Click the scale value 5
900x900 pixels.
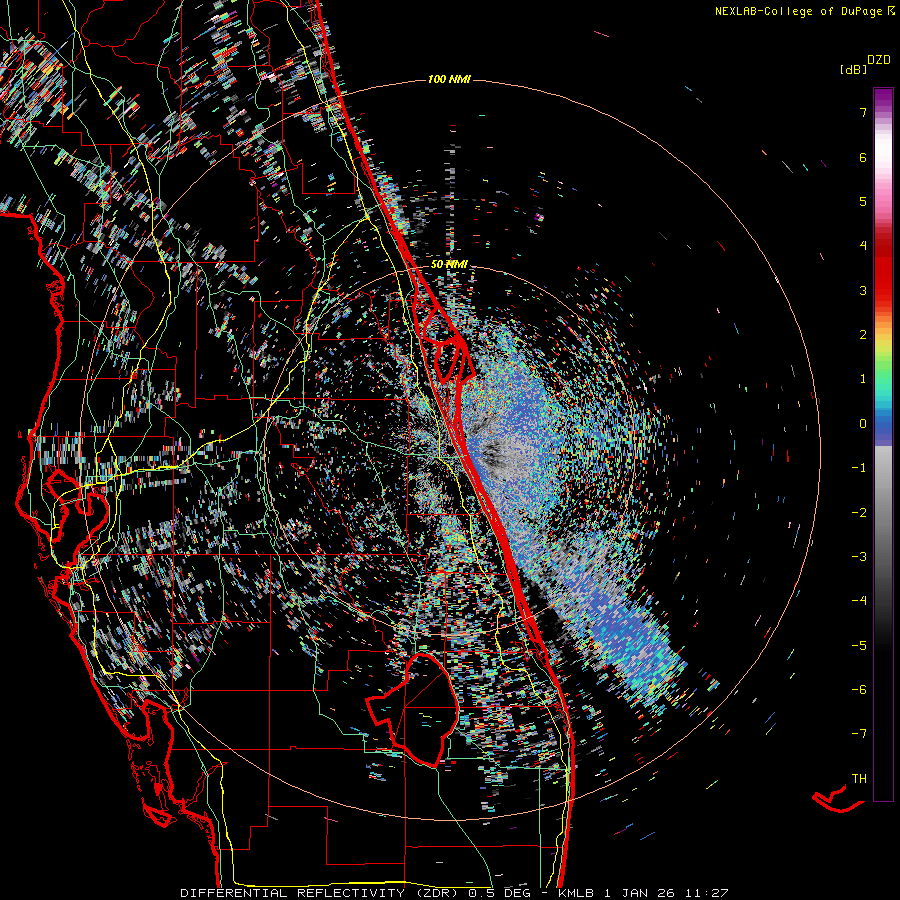point(863,201)
